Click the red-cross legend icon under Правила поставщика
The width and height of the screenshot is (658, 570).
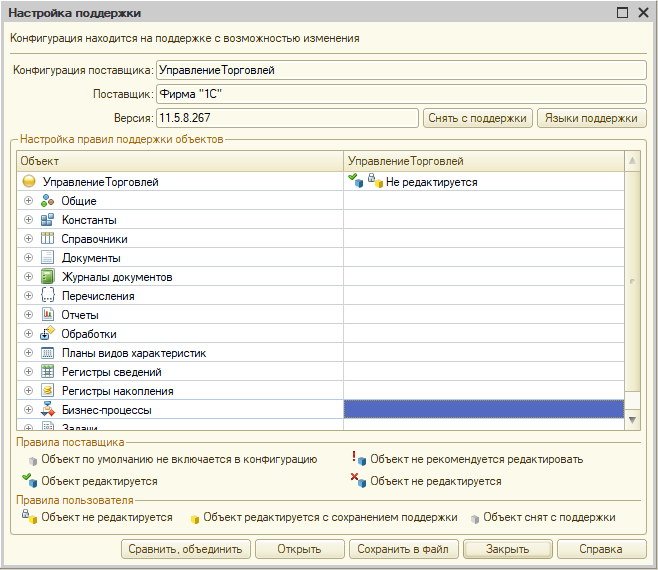coord(359,480)
